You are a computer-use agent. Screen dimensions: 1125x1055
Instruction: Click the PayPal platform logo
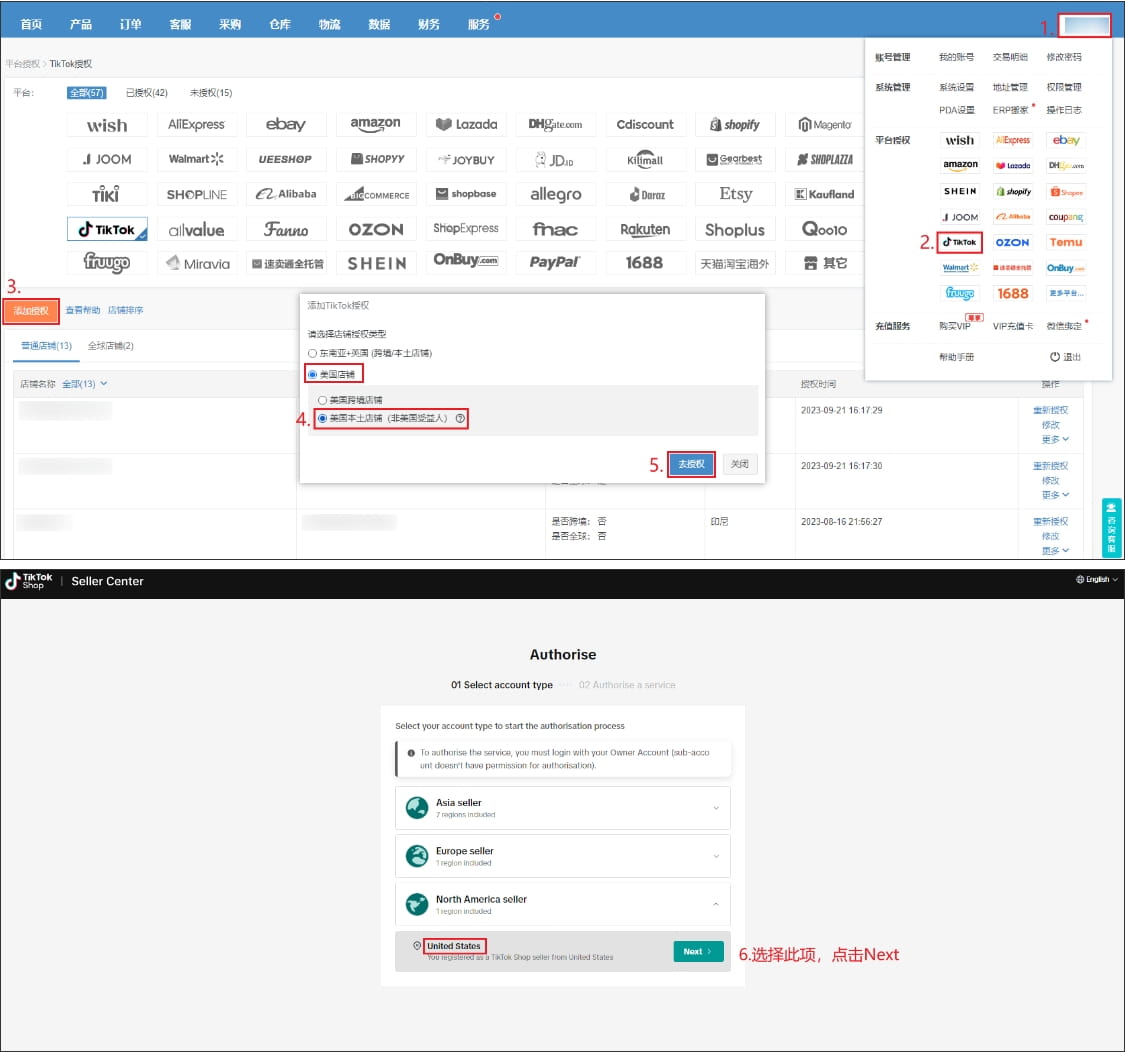coord(555,263)
